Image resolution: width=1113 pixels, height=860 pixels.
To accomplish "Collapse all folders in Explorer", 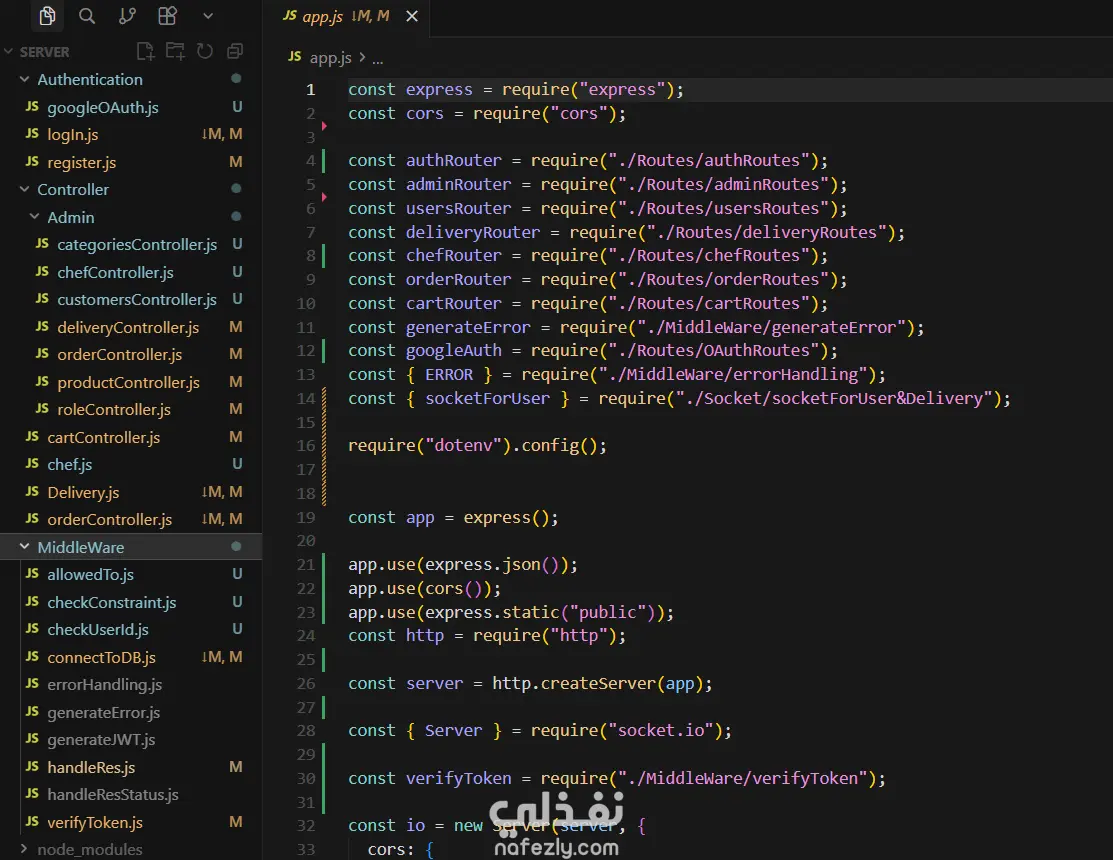I will [x=235, y=51].
